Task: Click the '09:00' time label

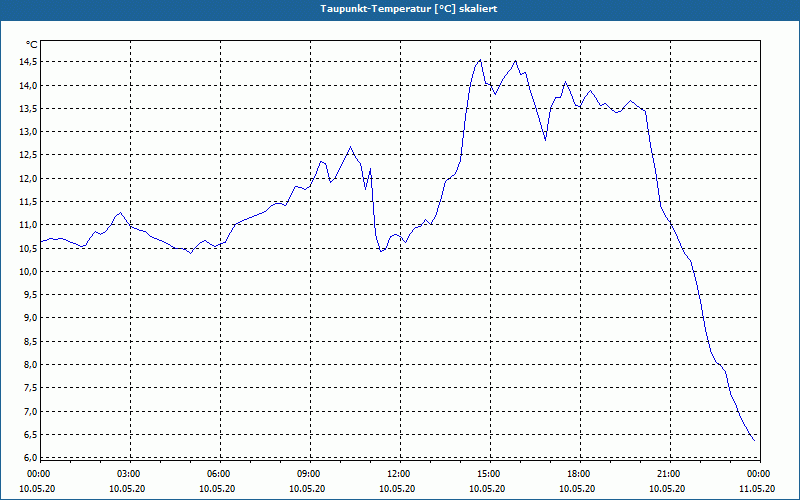Action: pos(309,474)
